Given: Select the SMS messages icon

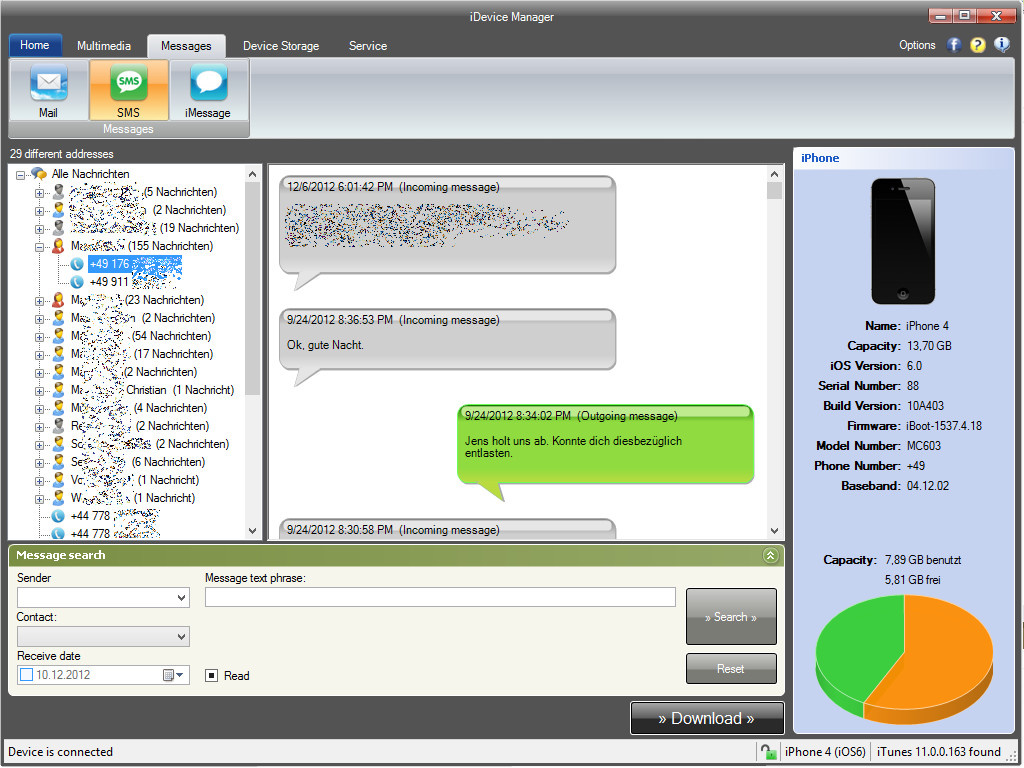Looking at the screenshot, I should tap(129, 89).
